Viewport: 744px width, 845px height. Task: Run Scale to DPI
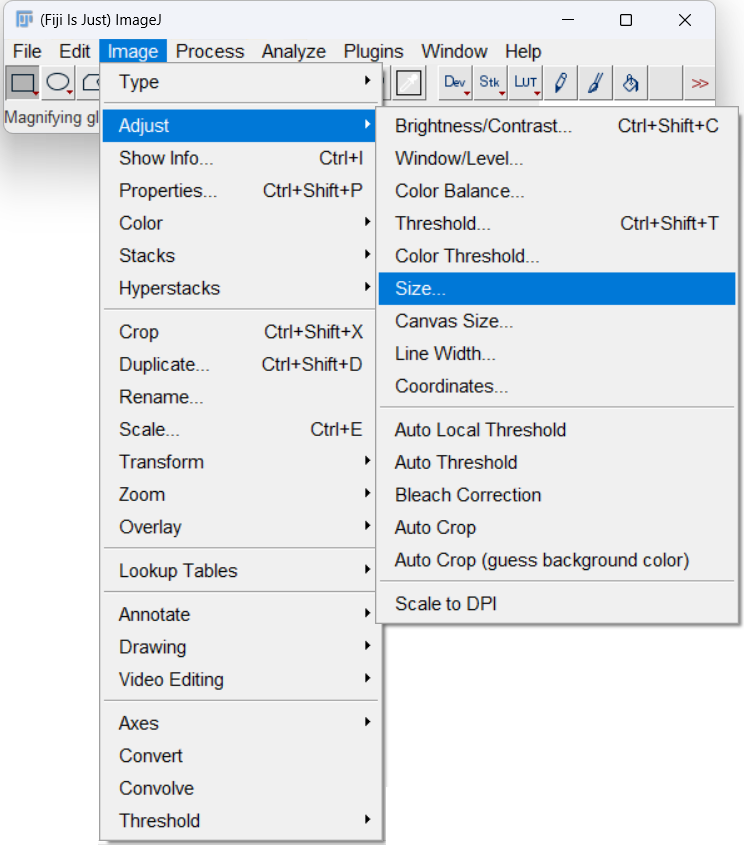[x=557, y=604]
